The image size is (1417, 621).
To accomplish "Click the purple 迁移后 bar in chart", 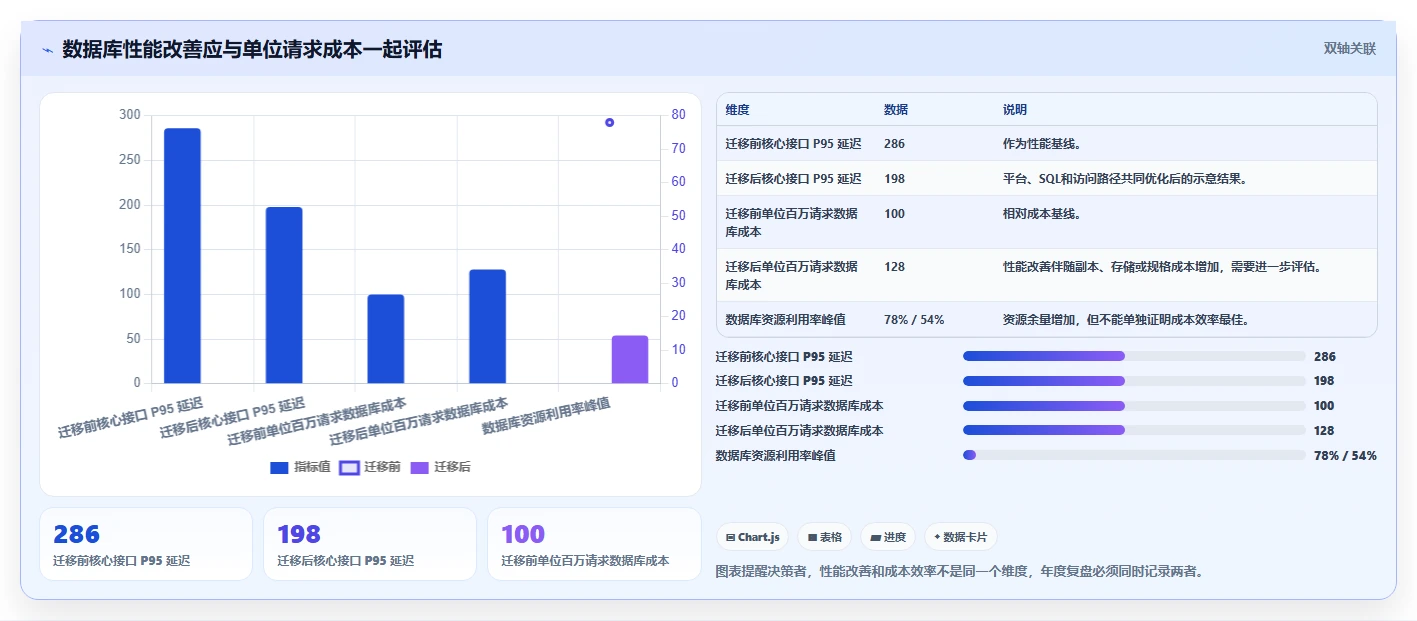I will (x=630, y=359).
